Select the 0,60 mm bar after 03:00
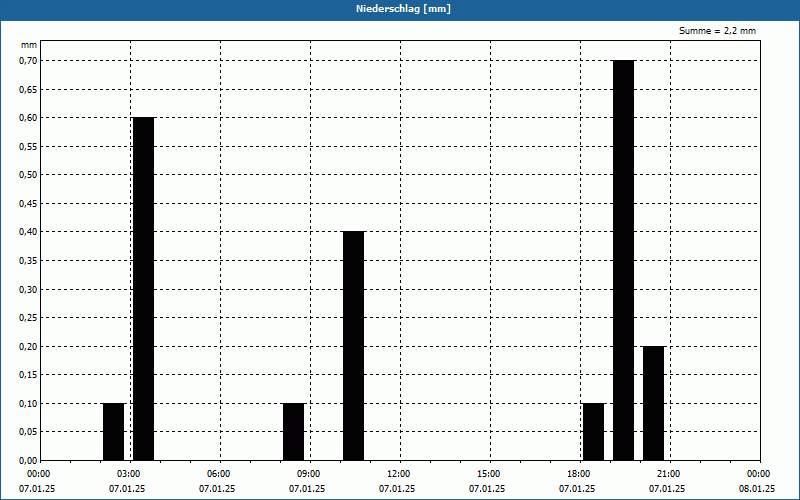 [143, 288]
